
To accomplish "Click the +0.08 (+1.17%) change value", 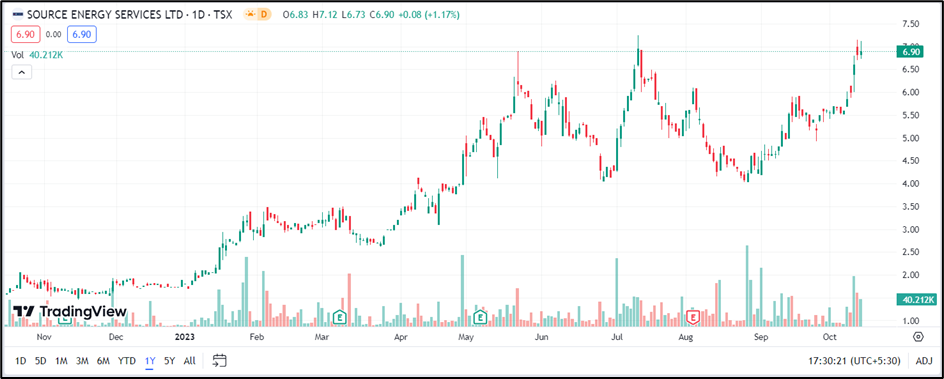I will (430, 15).
